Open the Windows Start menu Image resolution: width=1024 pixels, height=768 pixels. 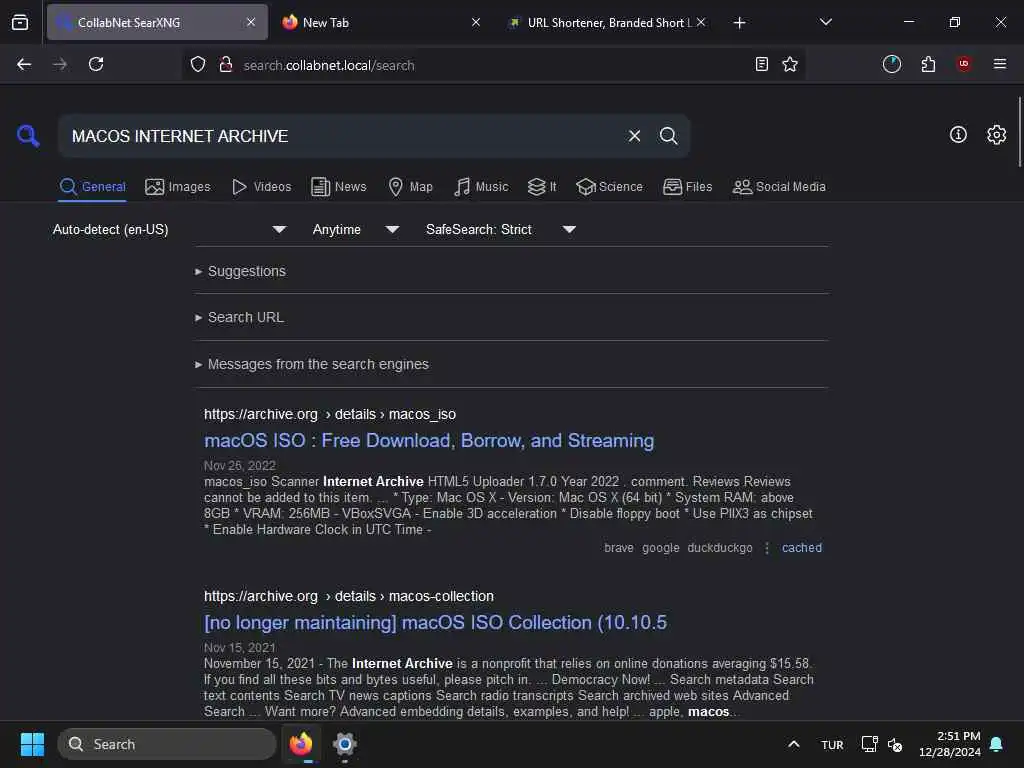[x=32, y=744]
